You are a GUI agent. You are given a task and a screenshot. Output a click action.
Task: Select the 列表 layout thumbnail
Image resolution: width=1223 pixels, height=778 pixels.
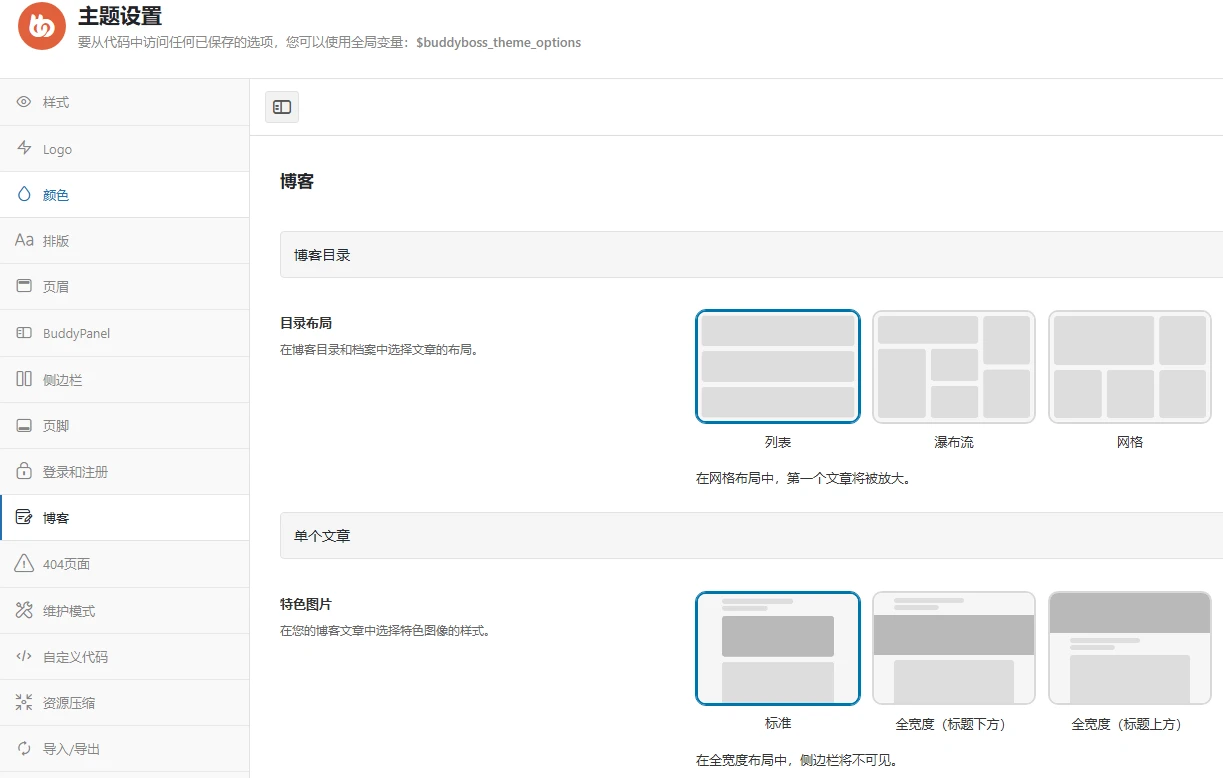[x=777, y=366]
